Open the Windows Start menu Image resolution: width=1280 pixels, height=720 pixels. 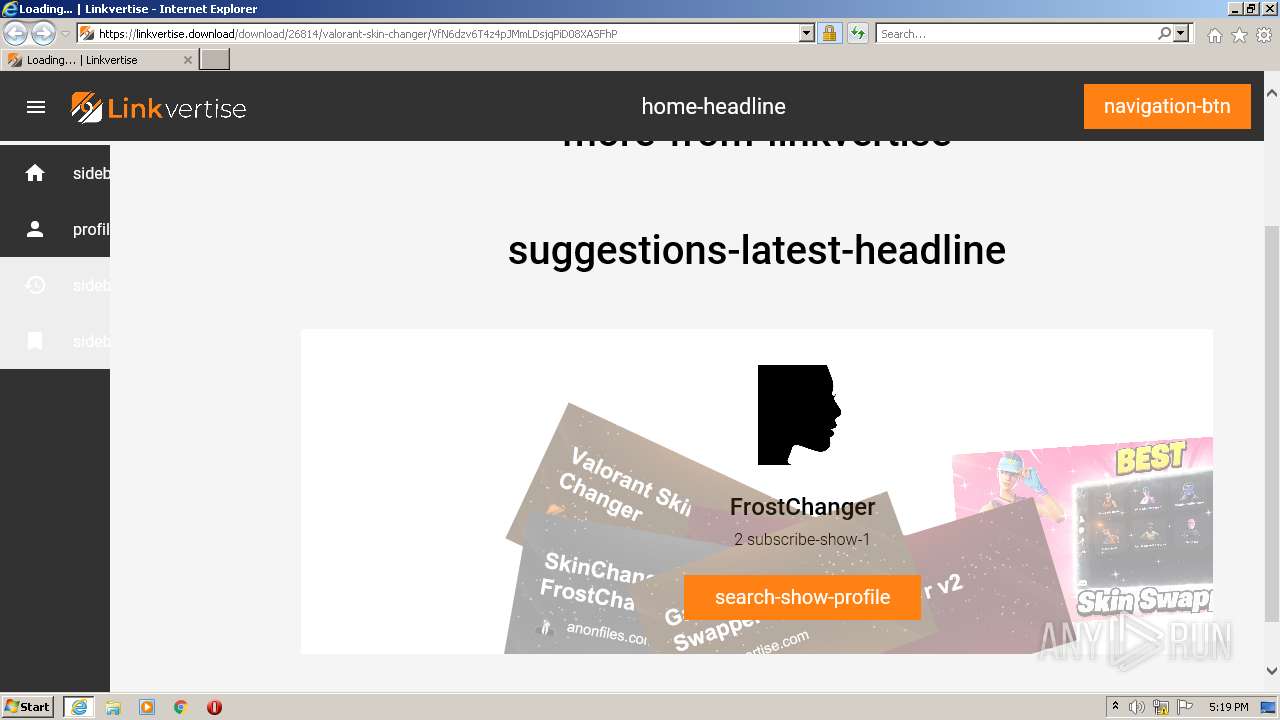(x=27, y=707)
